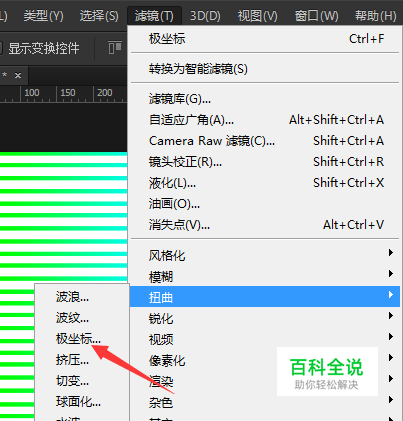Reapply last filter 极坐标 Ctrl+F
The image size is (403, 421).
pyautogui.click(x=265, y=39)
